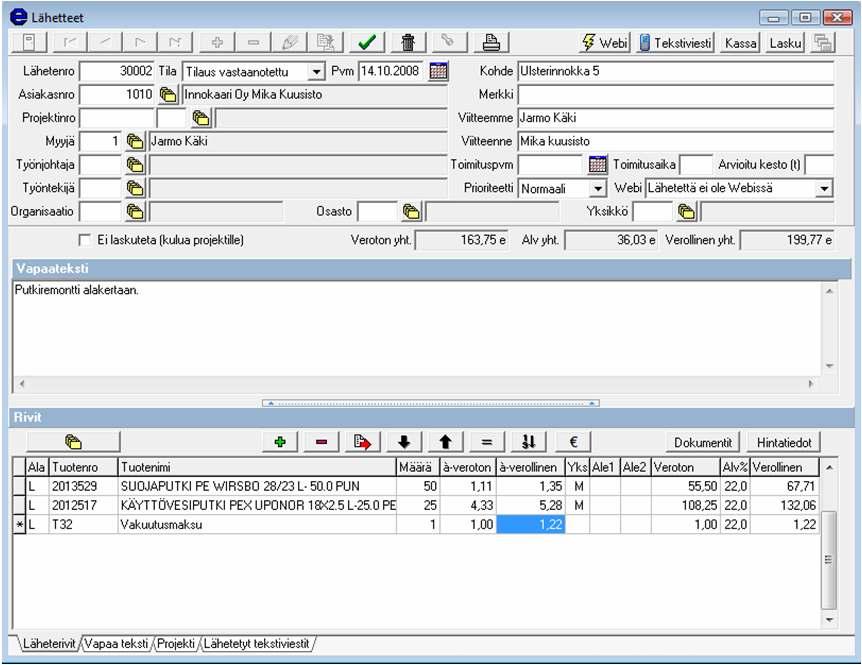Click the equals sign row button
862x665 pixels.
(487, 442)
